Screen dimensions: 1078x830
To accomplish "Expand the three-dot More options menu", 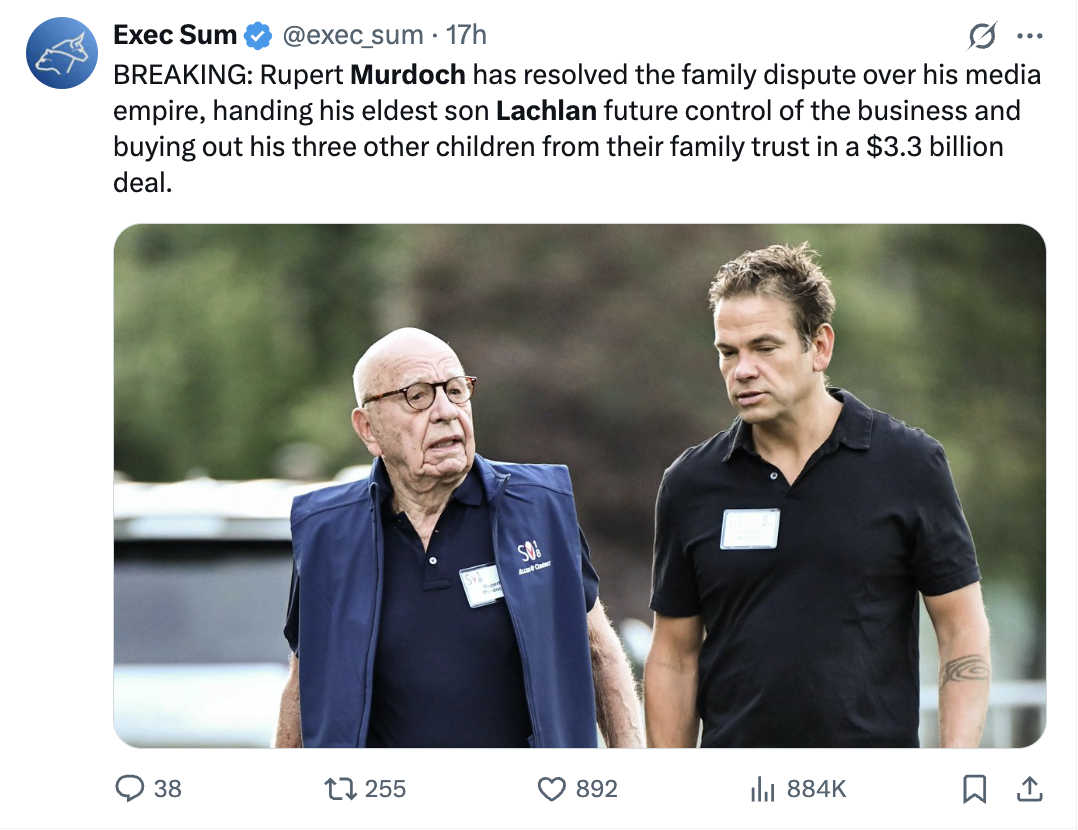I will pos(1028,36).
